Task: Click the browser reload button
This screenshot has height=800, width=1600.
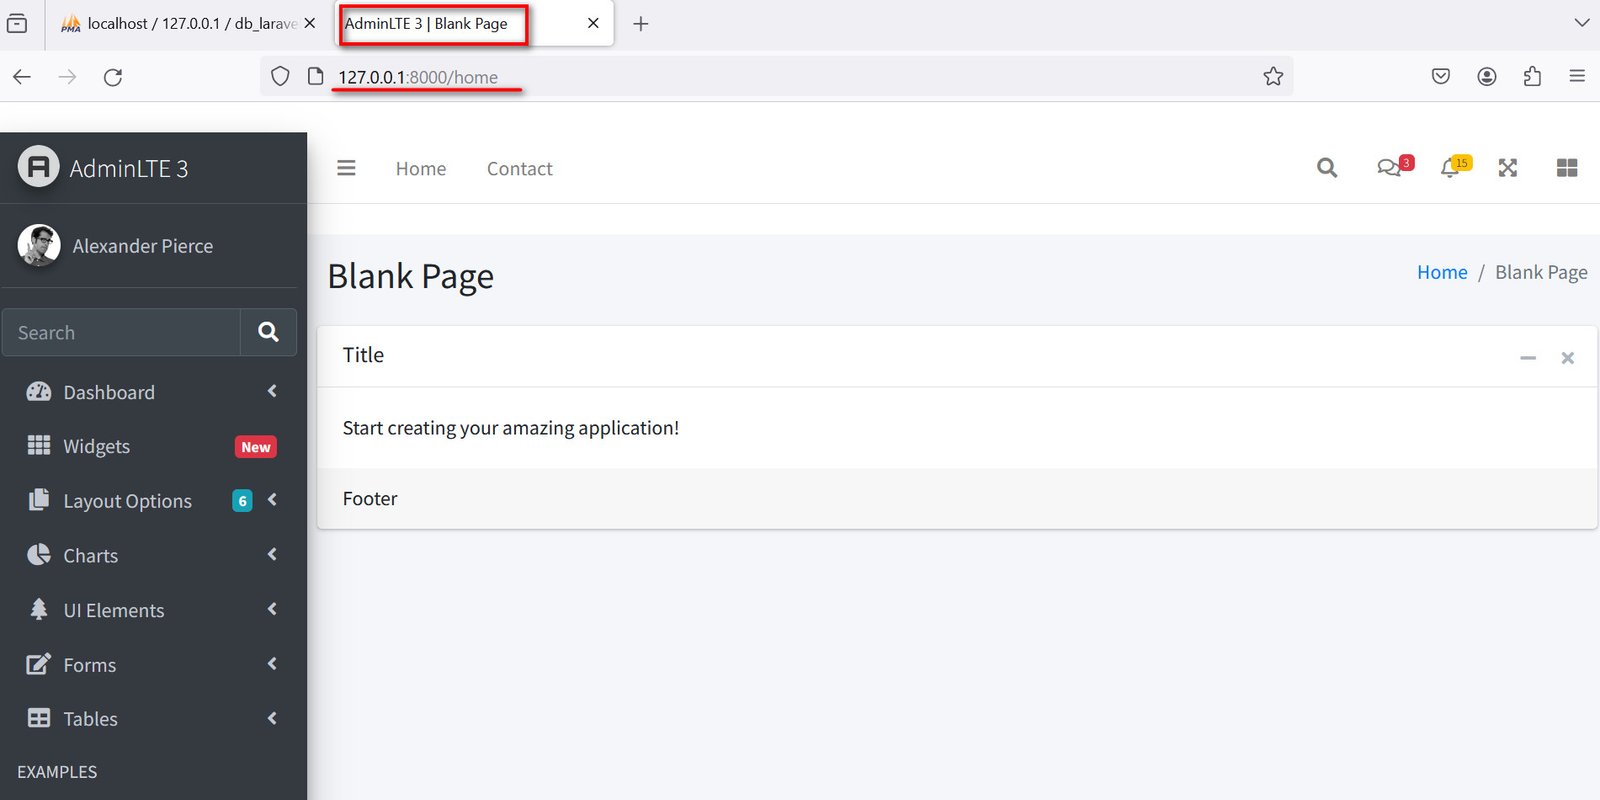Action: click(113, 77)
